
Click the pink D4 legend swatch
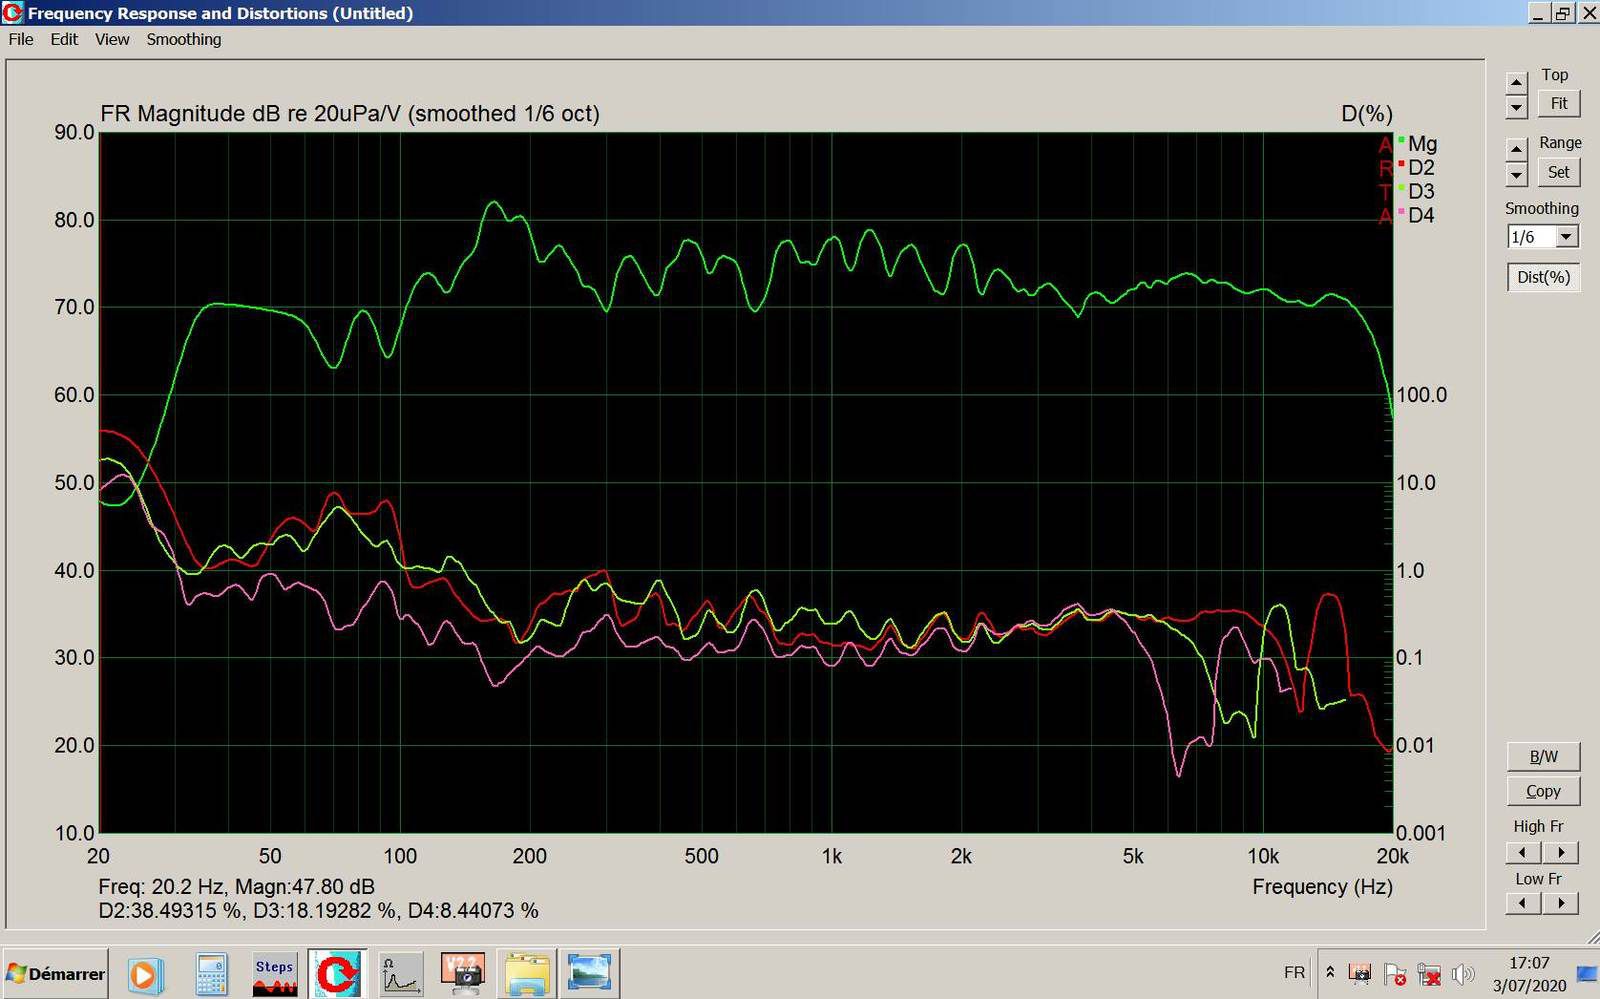click(x=1401, y=212)
